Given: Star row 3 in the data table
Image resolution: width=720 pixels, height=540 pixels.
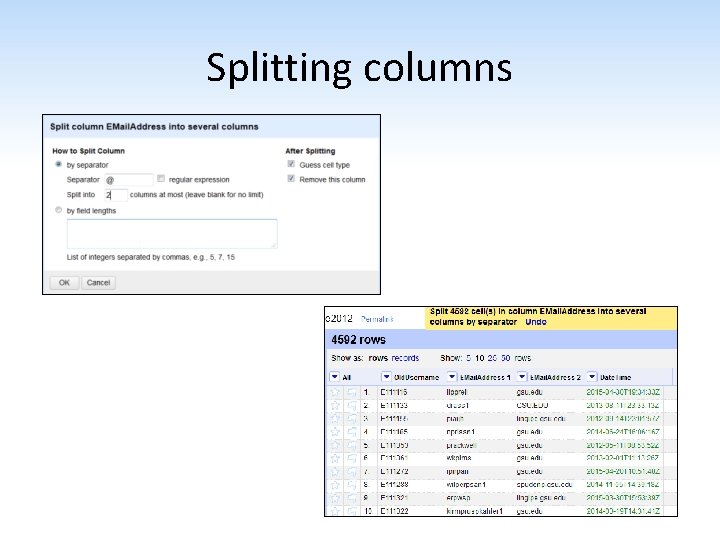Looking at the screenshot, I should [335, 419].
